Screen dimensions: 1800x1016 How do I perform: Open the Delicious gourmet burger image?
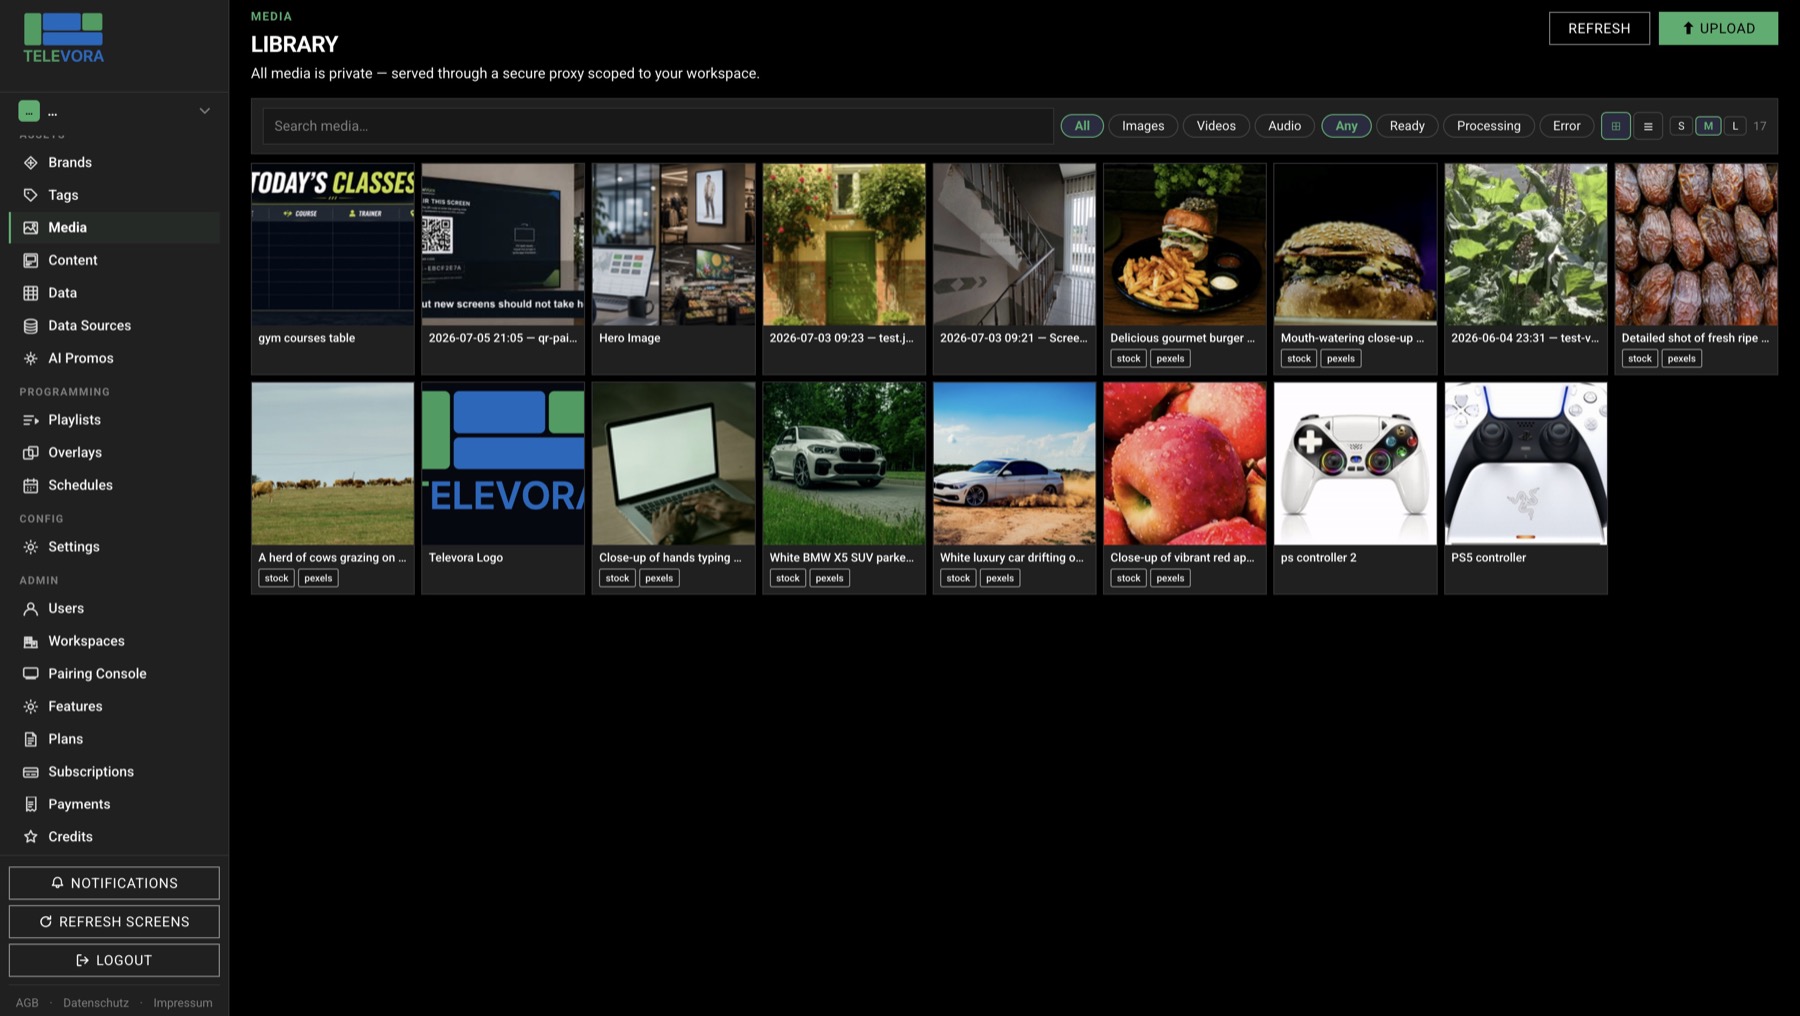pyautogui.click(x=1185, y=245)
